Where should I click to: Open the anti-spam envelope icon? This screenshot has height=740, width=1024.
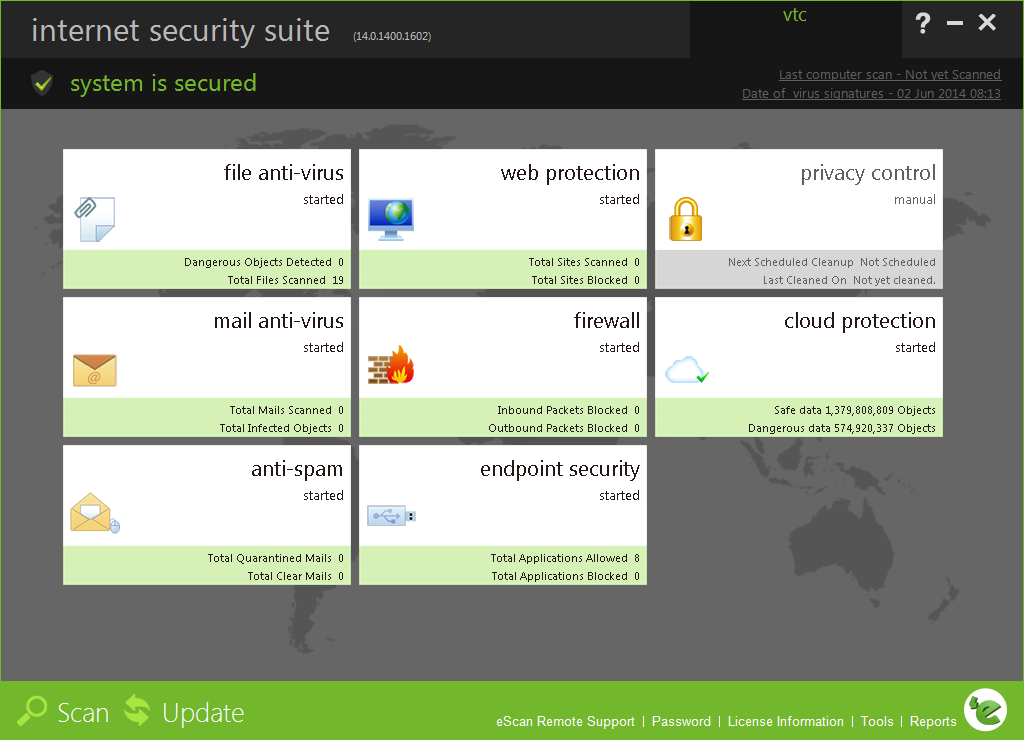click(x=94, y=514)
